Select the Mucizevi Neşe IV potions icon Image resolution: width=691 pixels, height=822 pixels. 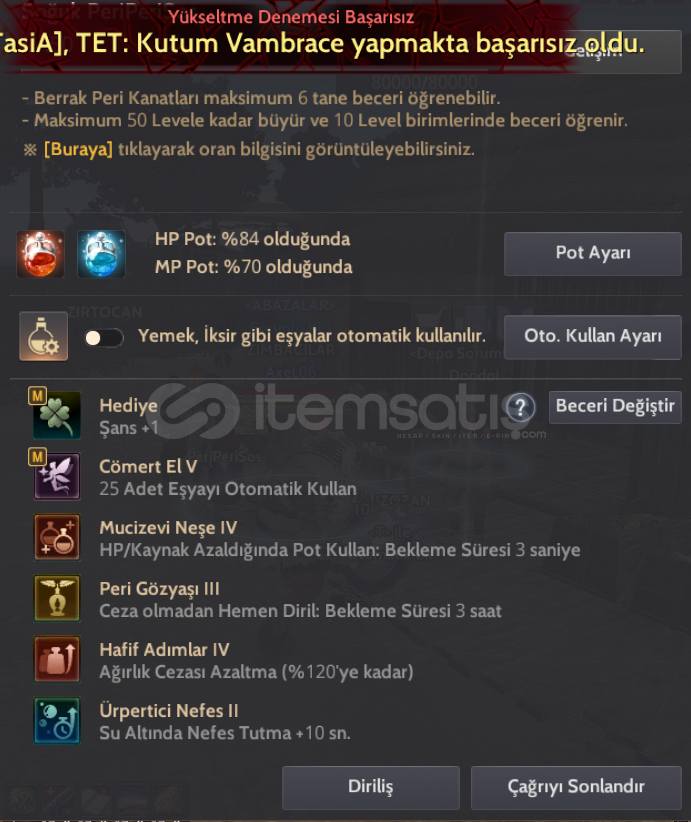tap(57, 537)
